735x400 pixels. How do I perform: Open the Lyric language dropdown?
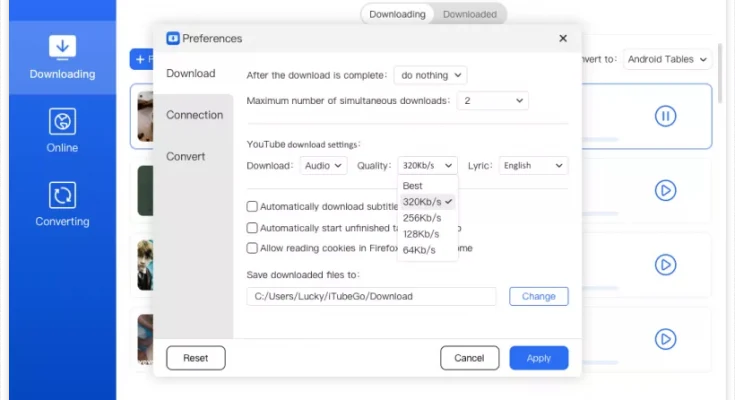point(533,166)
